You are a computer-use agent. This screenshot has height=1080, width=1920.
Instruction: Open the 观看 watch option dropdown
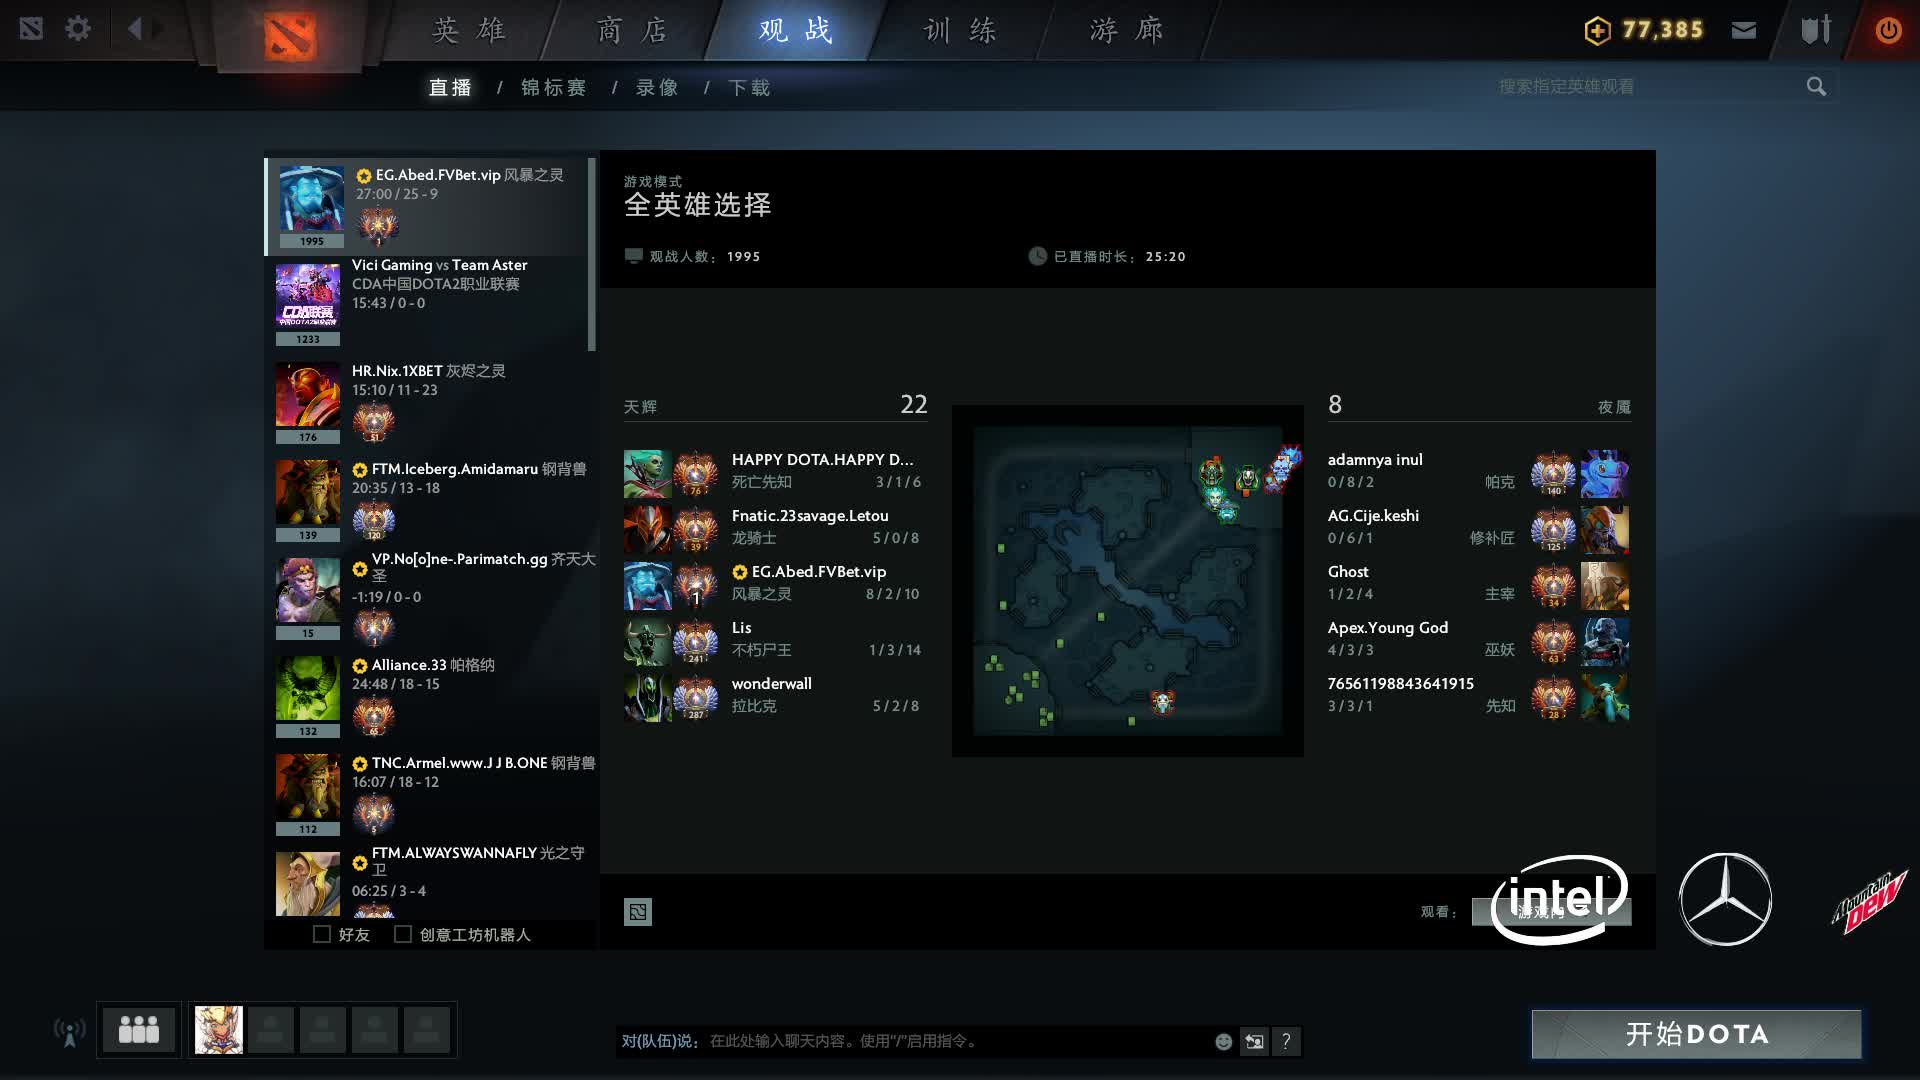1551,912
